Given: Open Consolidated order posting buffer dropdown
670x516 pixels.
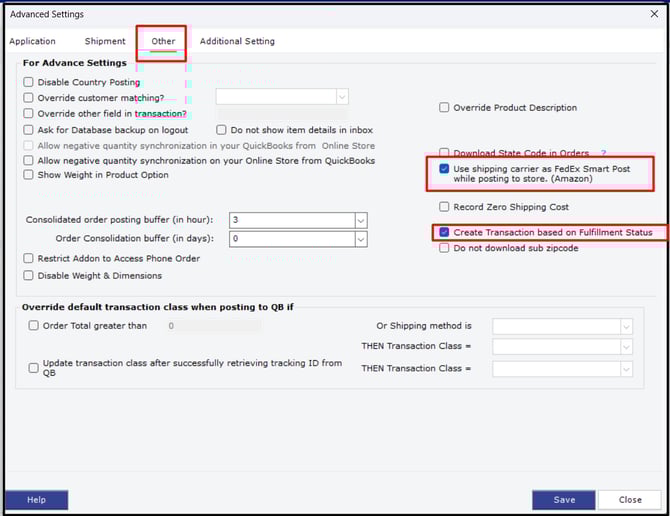Looking at the screenshot, I should tap(361, 220).
